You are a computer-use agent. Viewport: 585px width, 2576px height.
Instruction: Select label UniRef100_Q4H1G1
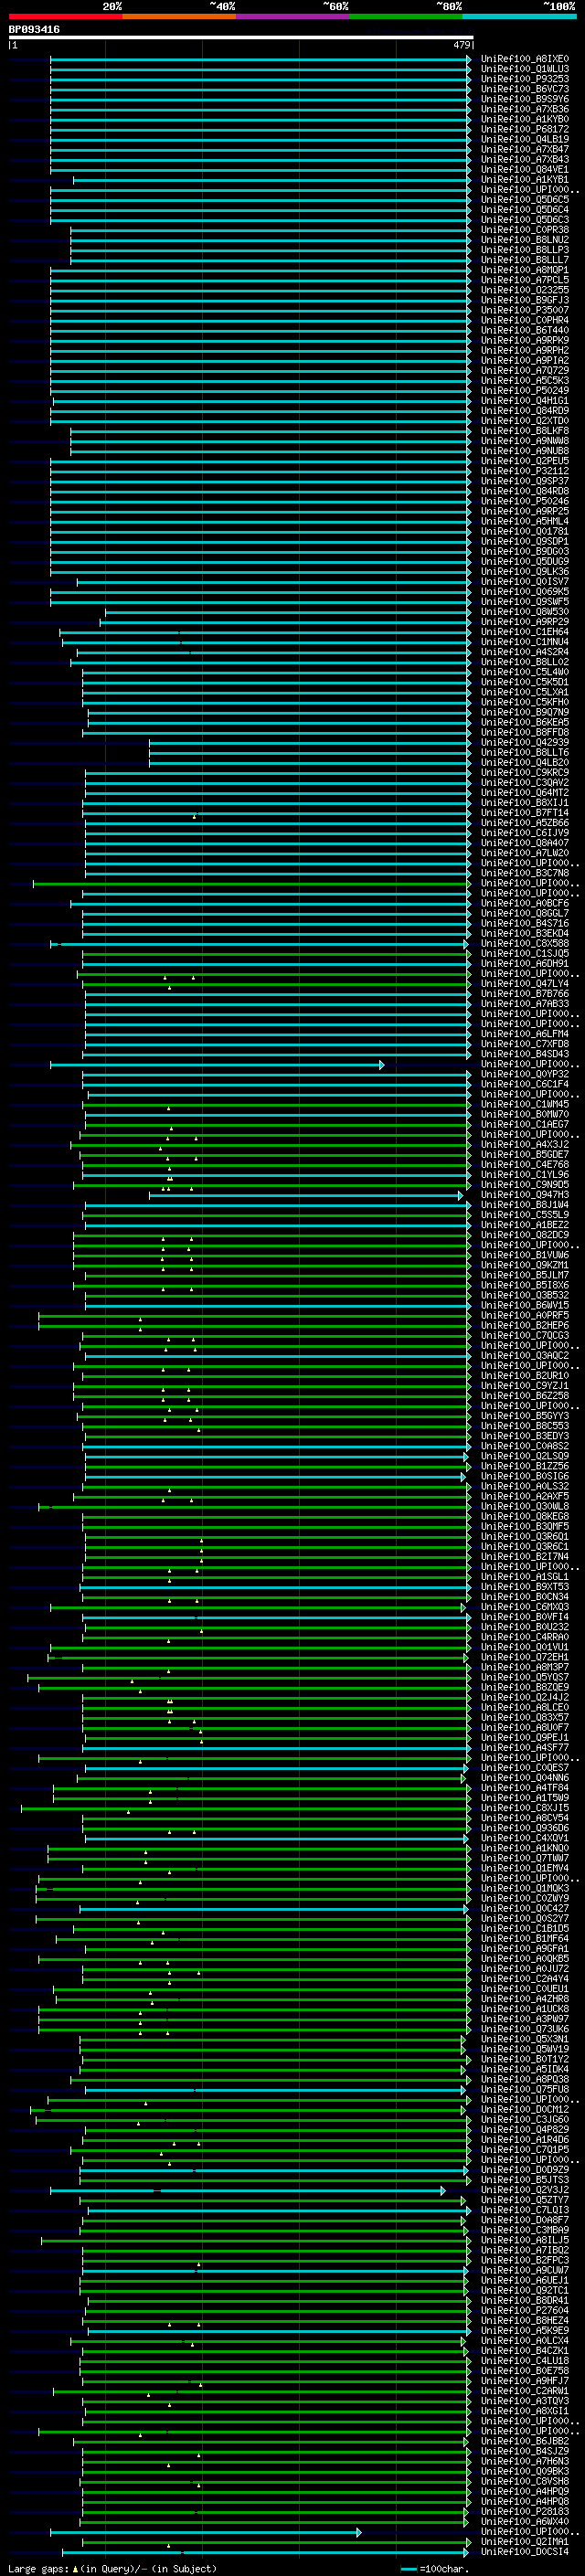click(525, 401)
